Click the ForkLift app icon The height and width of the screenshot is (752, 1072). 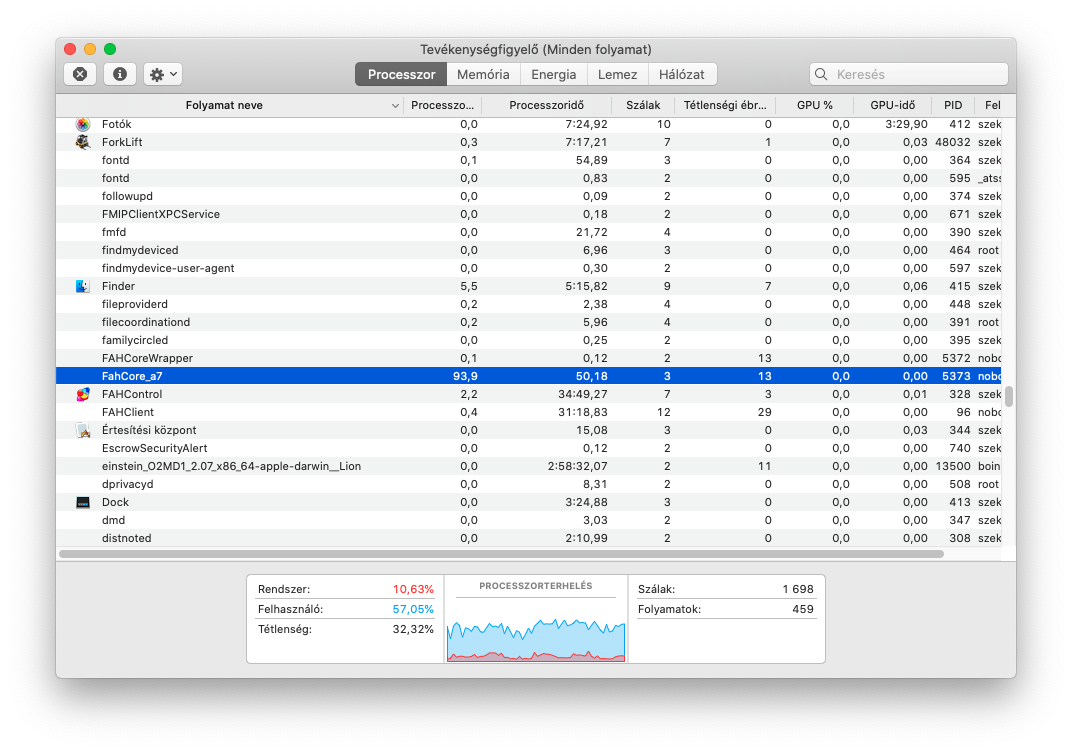83,142
